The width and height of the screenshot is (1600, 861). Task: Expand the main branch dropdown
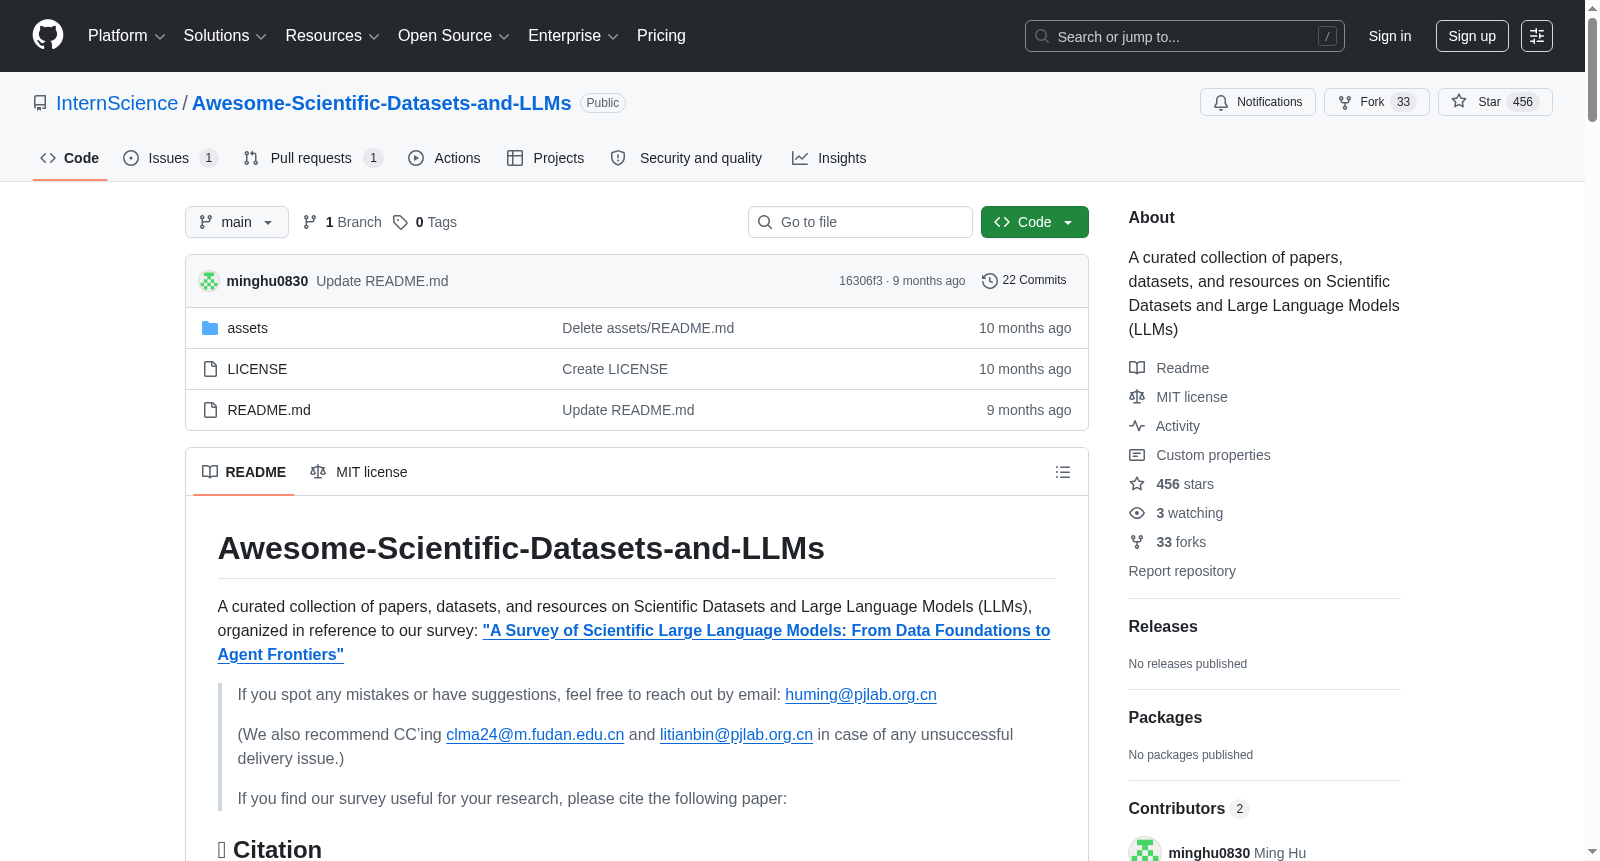[x=237, y=222]
